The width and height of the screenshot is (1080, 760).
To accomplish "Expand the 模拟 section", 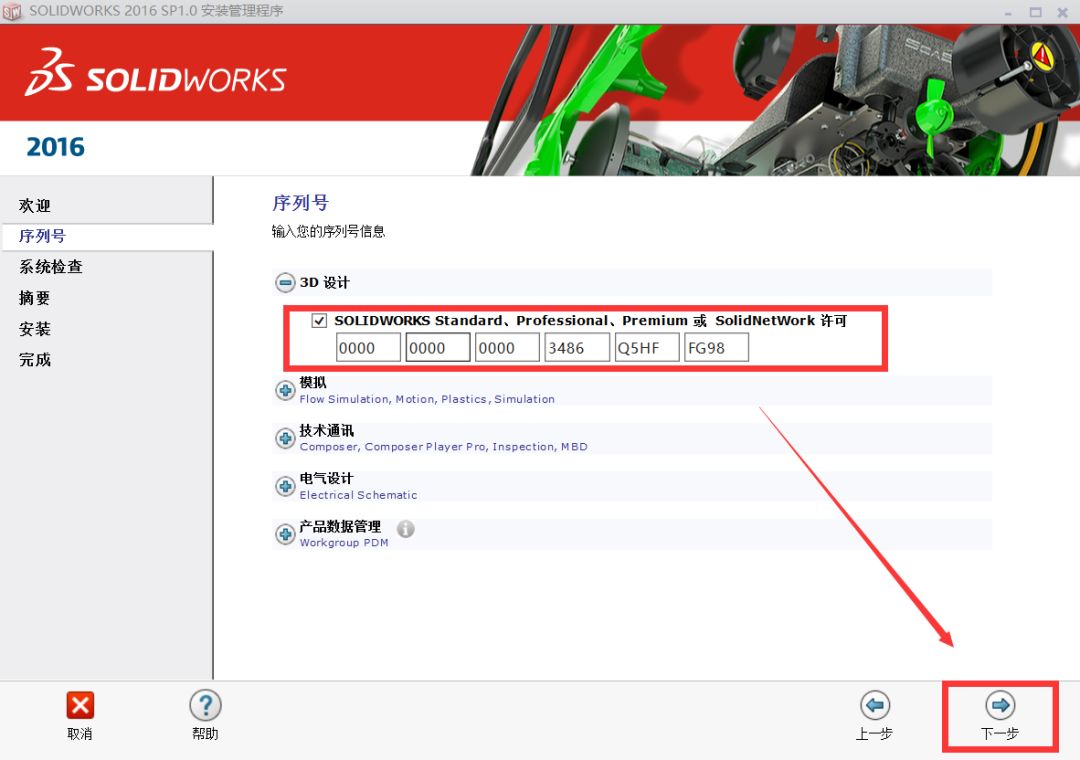I will point(285,390).
